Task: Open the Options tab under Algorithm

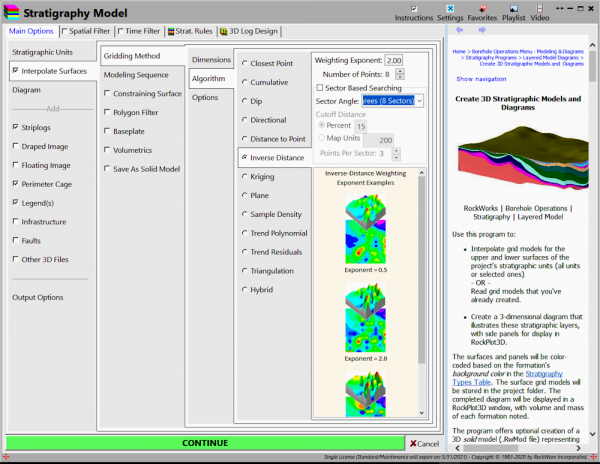Action: [x=205, y=97]
